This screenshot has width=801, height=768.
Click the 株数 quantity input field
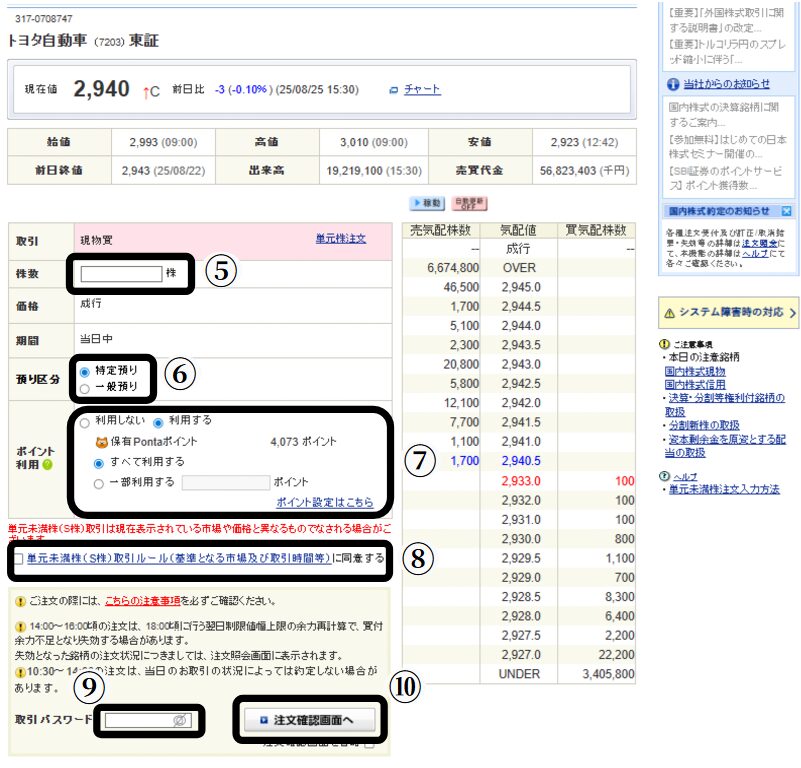[x=121, y=273]
